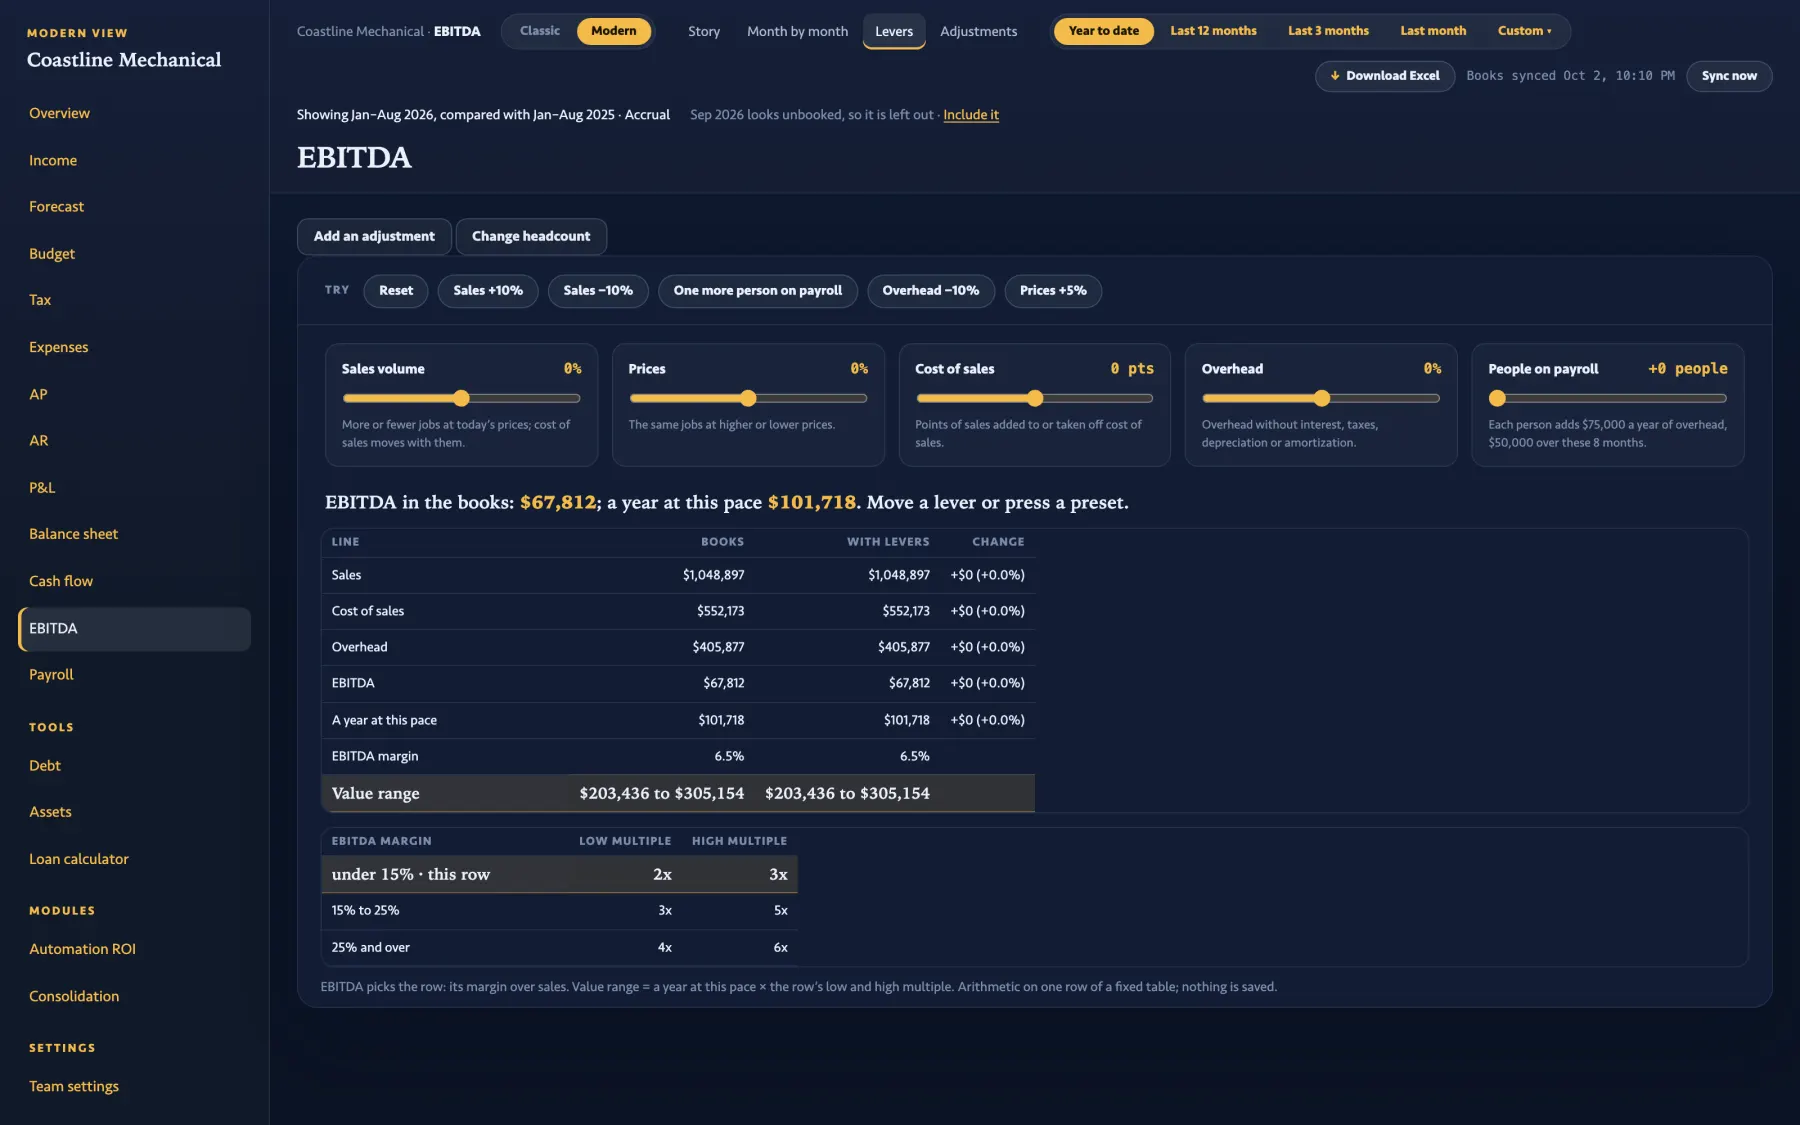
Task: Apply One more person on payroll preset
Action: [758, 291]
